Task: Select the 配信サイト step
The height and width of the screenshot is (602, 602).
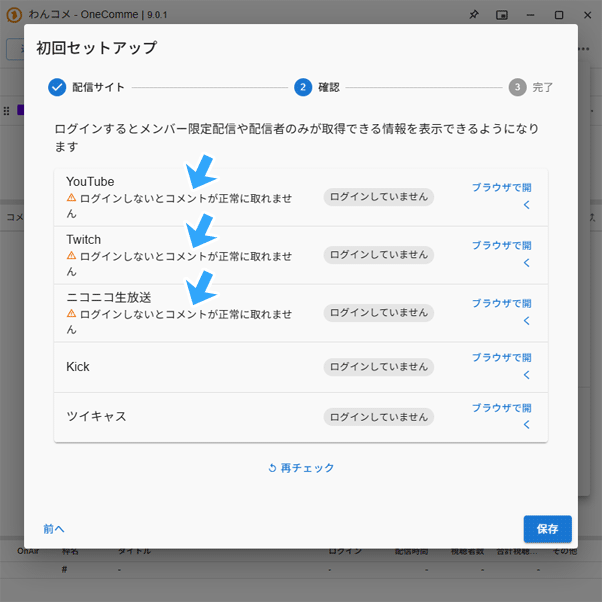Action: (x=86, y=87)
